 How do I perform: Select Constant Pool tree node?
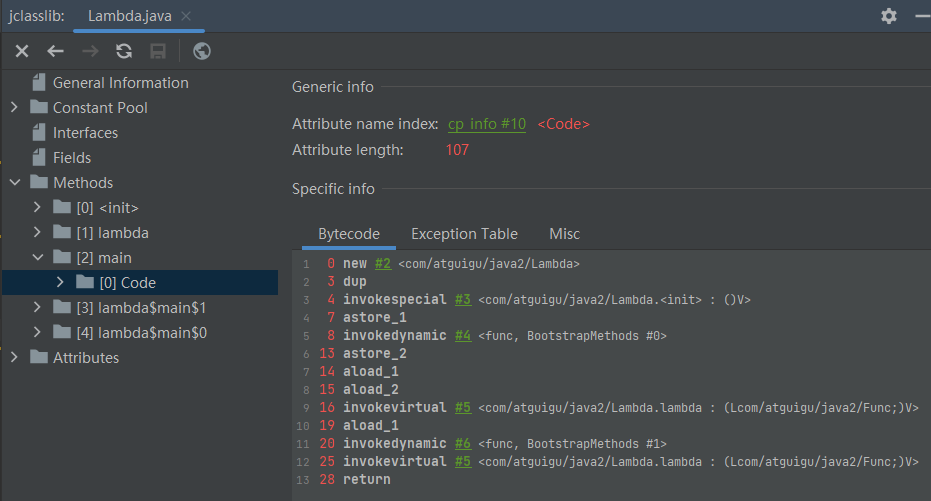click(x=100, y=108)
